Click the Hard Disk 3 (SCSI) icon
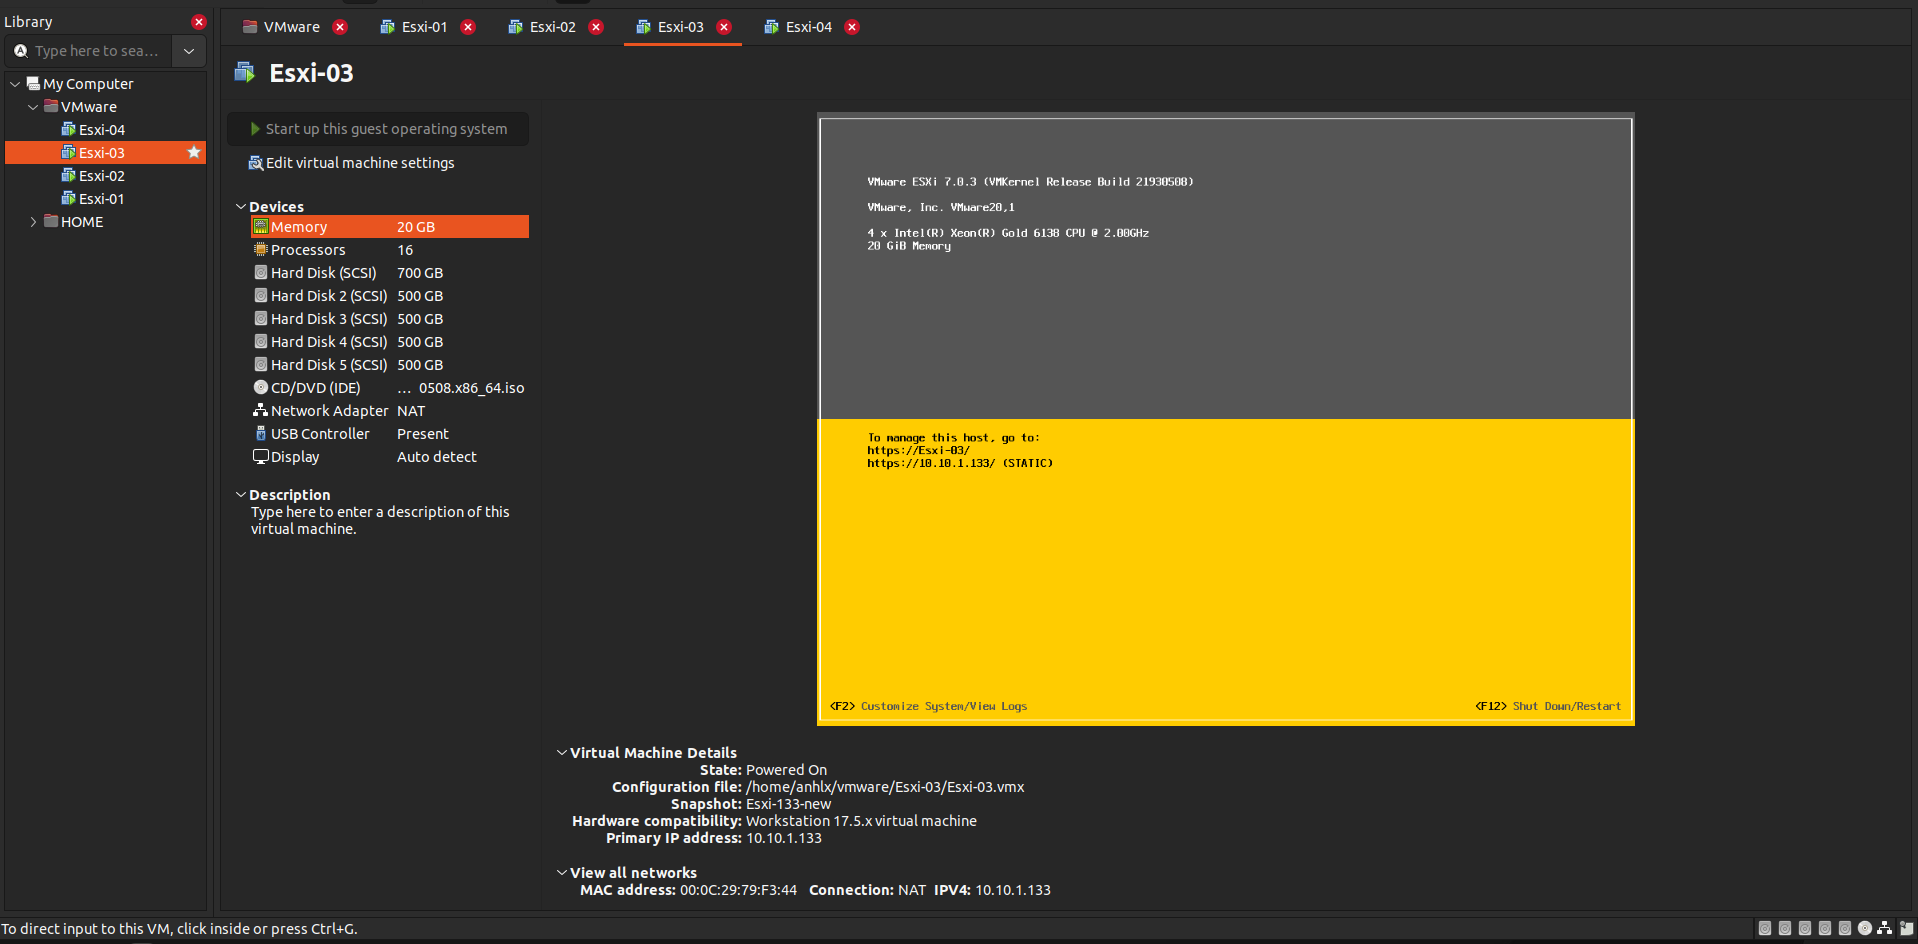Viewport: 1918px width, 944px height. [260, 319]
